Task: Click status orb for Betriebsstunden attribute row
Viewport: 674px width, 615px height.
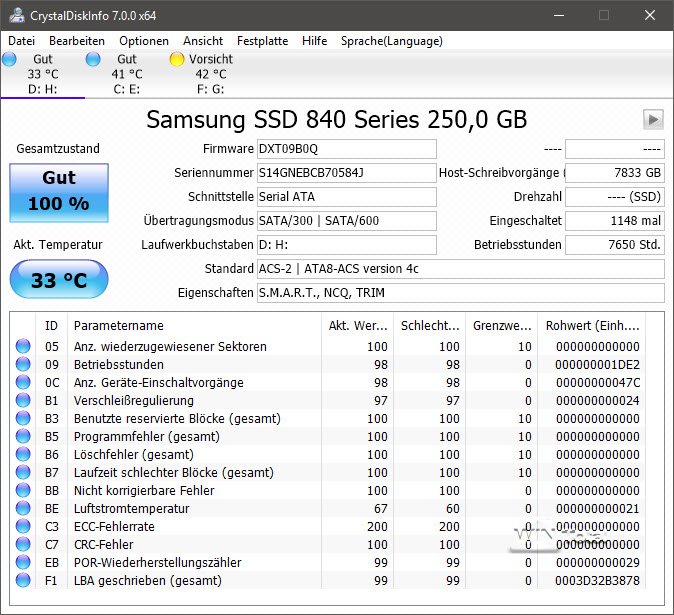Action: tap(22, 365)
